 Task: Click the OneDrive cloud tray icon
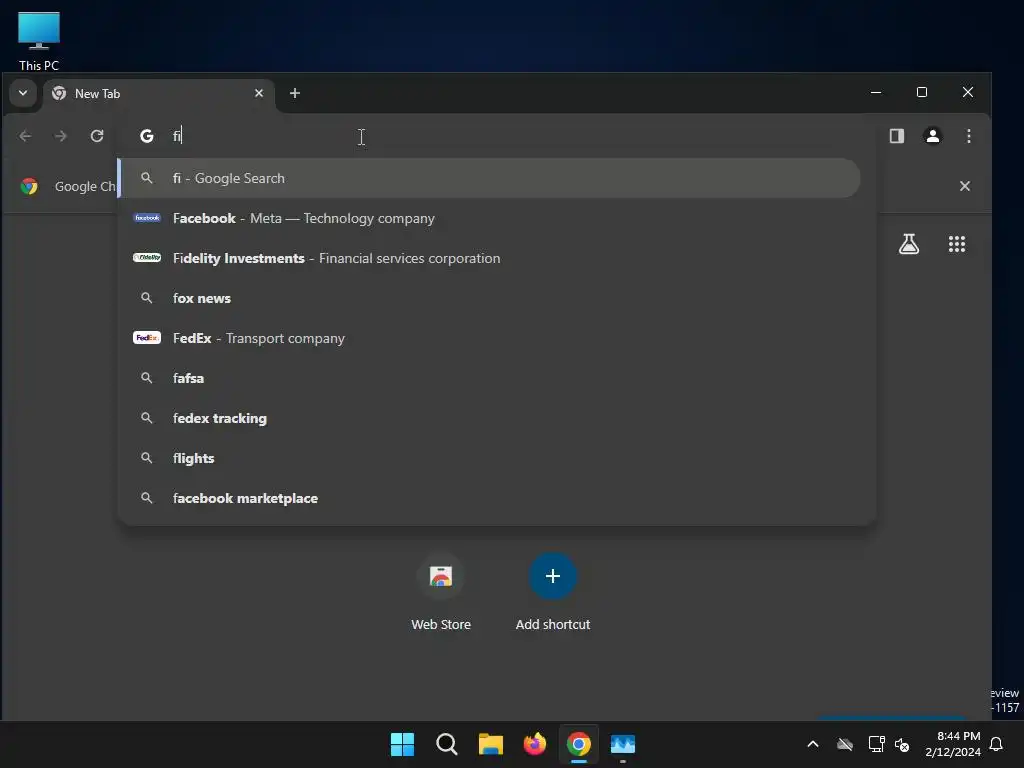pos(844,744)
